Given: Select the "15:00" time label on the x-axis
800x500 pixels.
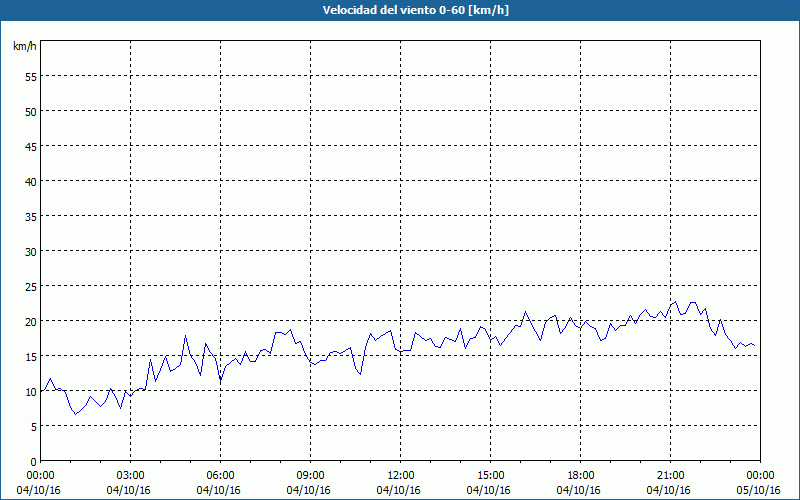Looking at the screenshot, I should 491,476.
